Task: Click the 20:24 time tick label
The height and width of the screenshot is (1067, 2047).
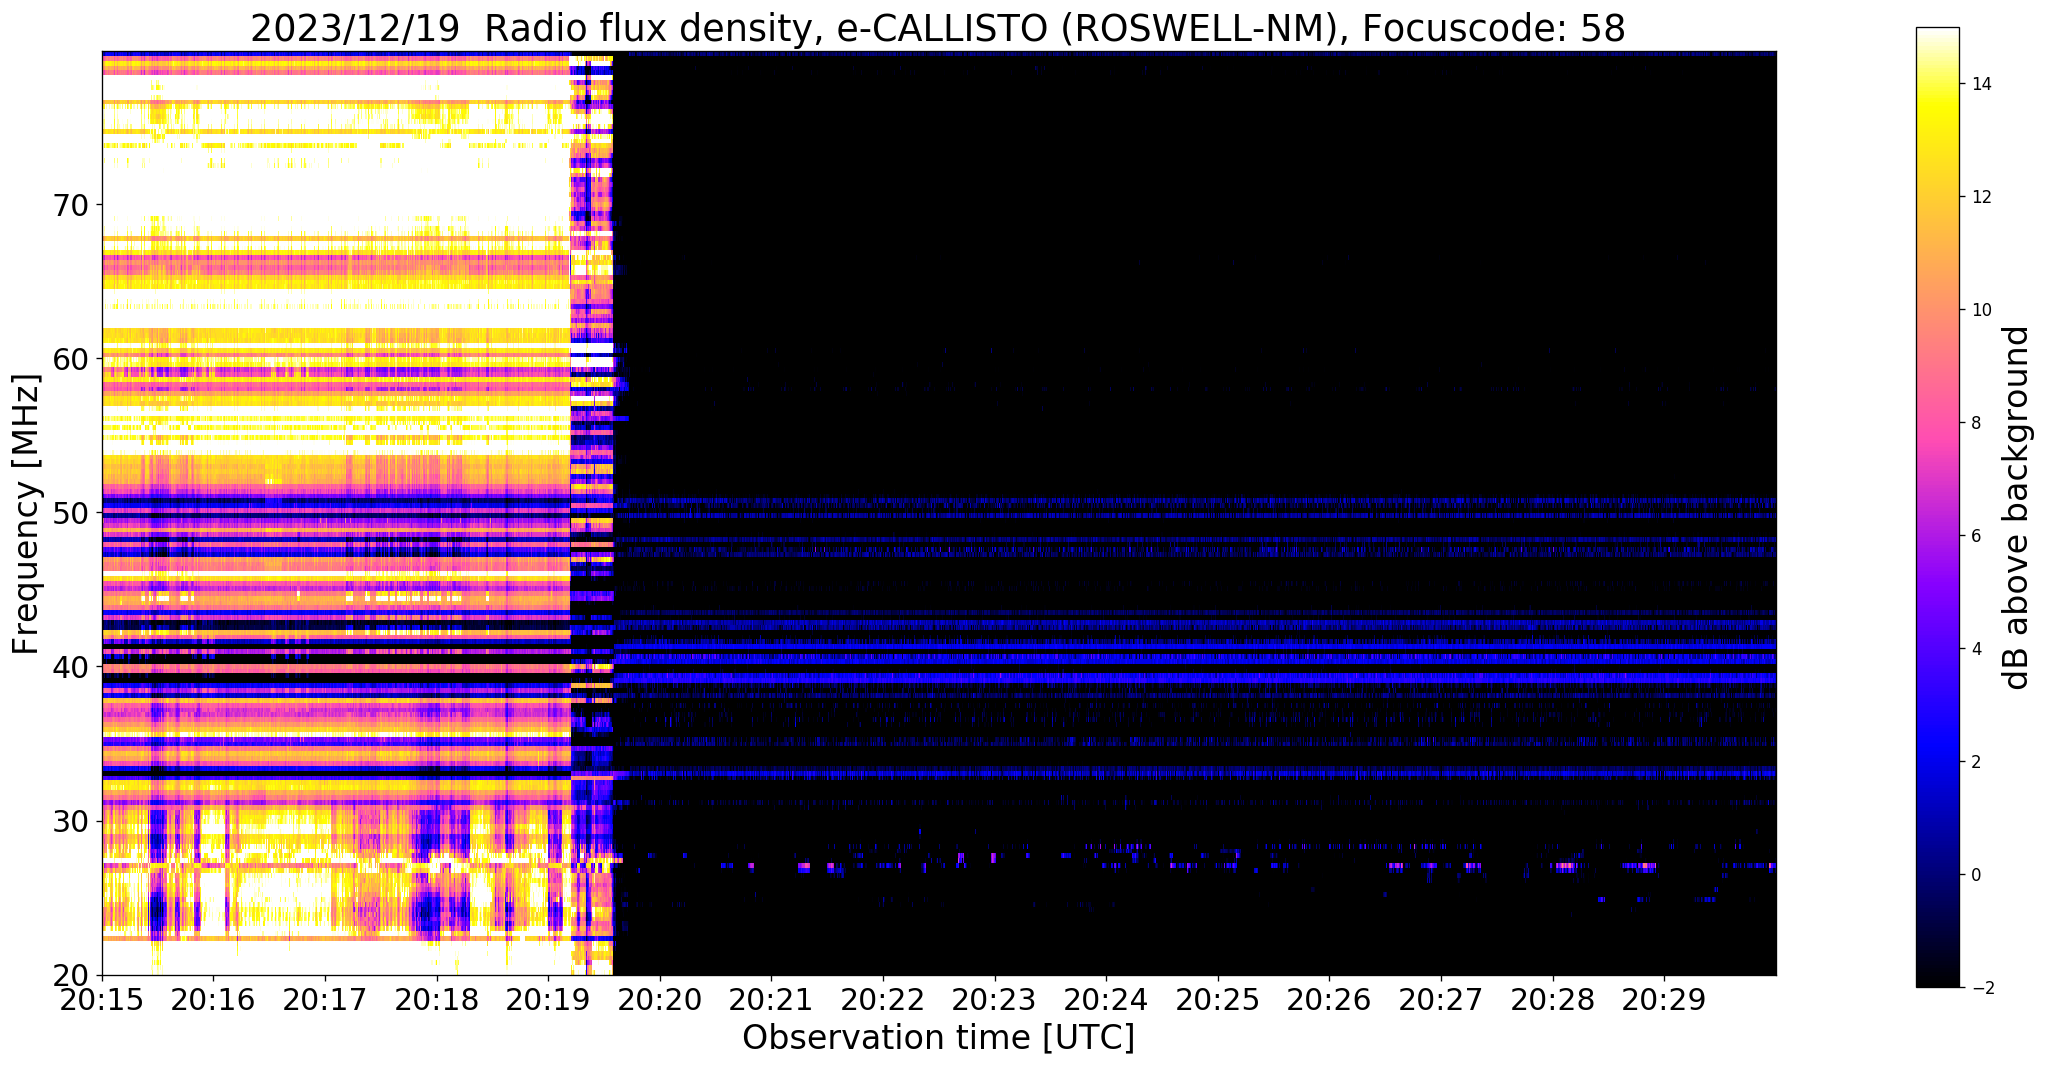Action: [x=1106, y=998]
